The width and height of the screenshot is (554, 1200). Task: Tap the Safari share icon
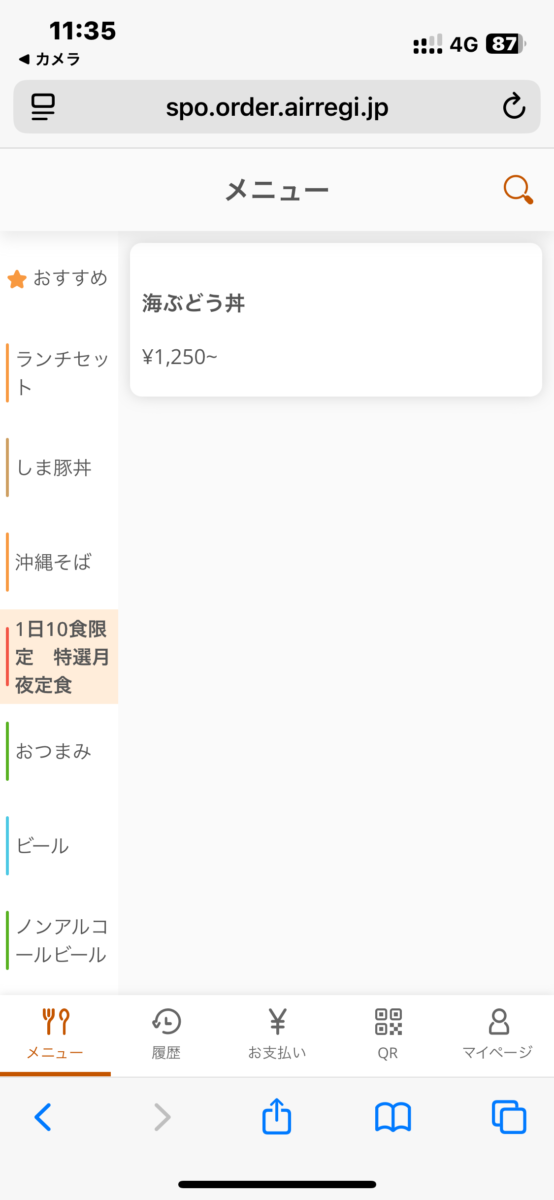276,1116
